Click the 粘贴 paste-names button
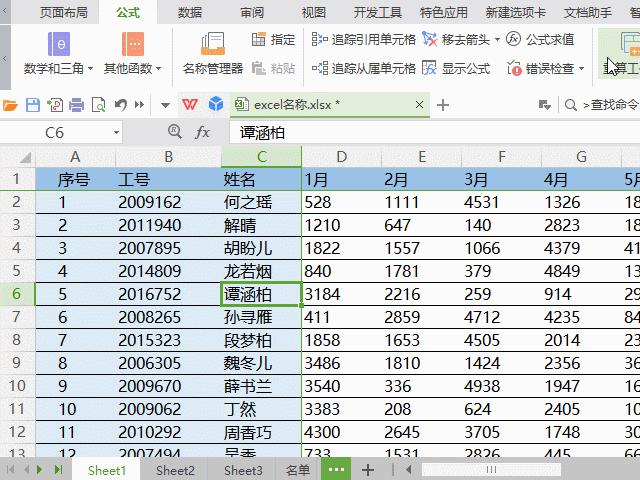This screenshot has height=480, width=640. pos(273,68)
